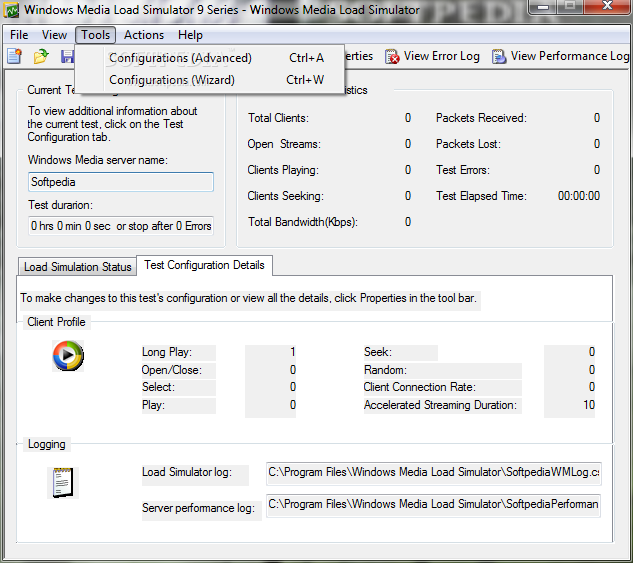
Task: Click the Packets Lost label
Action: (468, 144)
